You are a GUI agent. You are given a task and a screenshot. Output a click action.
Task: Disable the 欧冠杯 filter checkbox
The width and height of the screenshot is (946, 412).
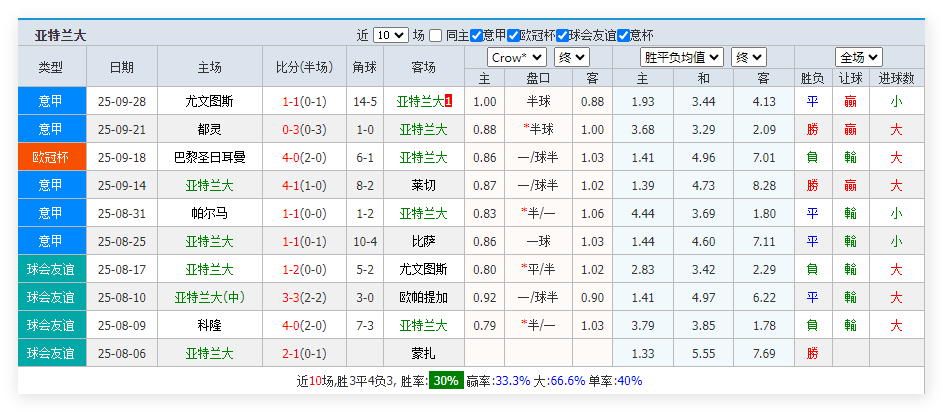click(513, 35)
